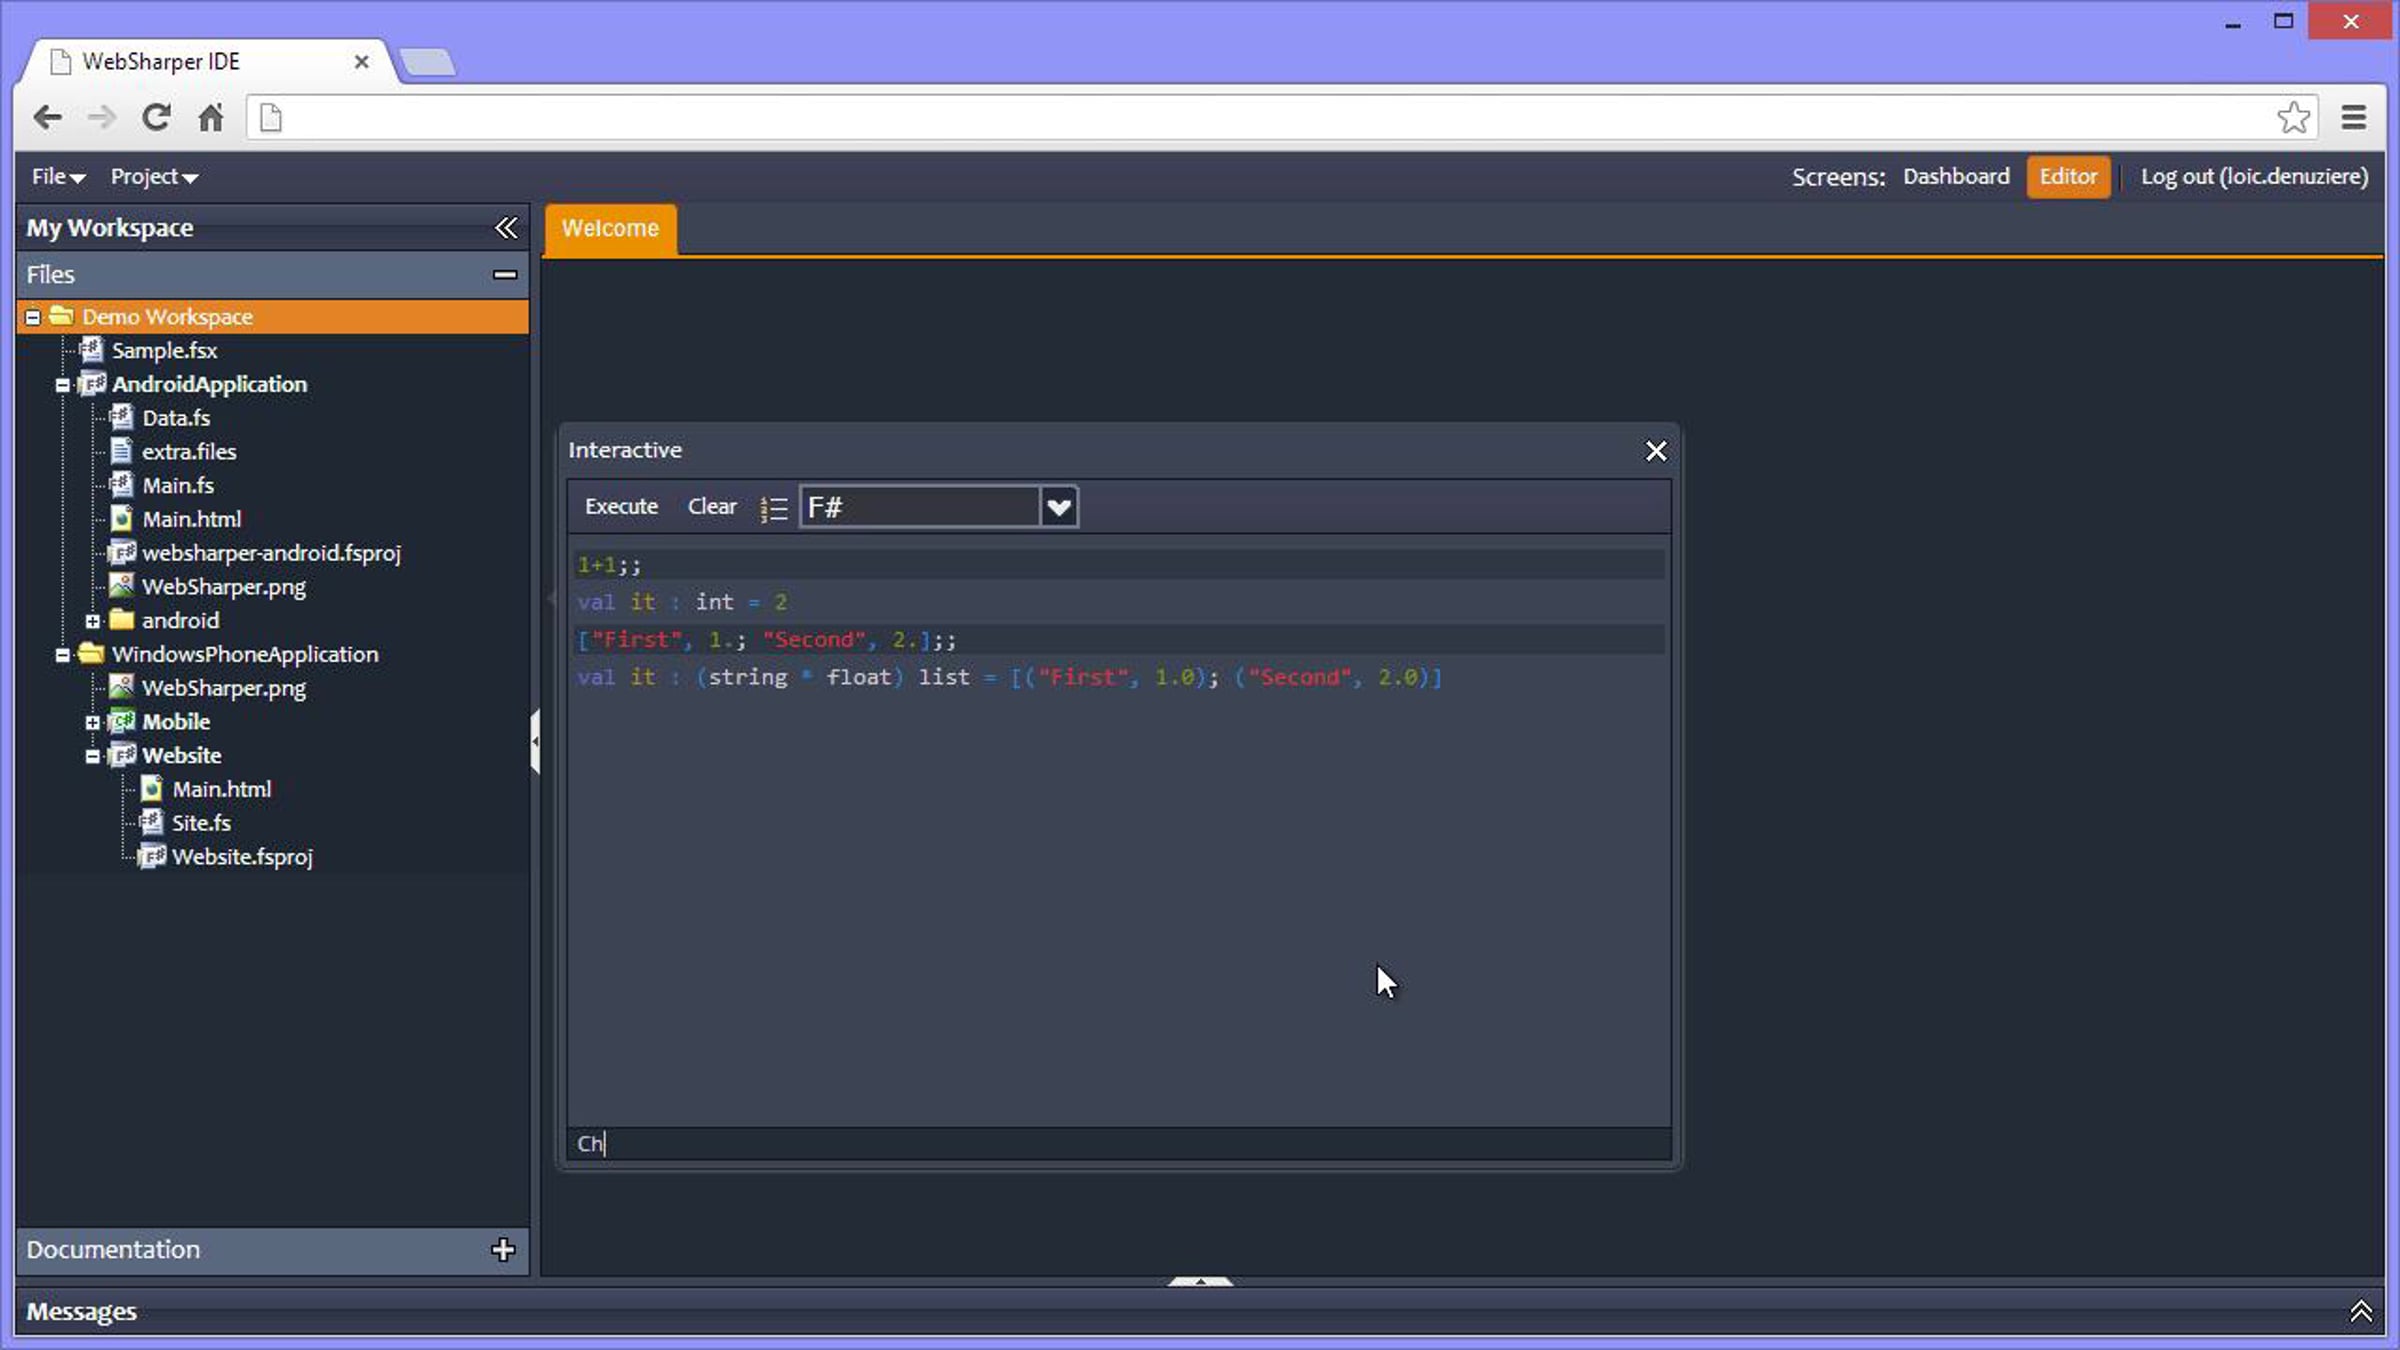Open the File menu
2400x1350 pixels.
click(x=58, y=177)
